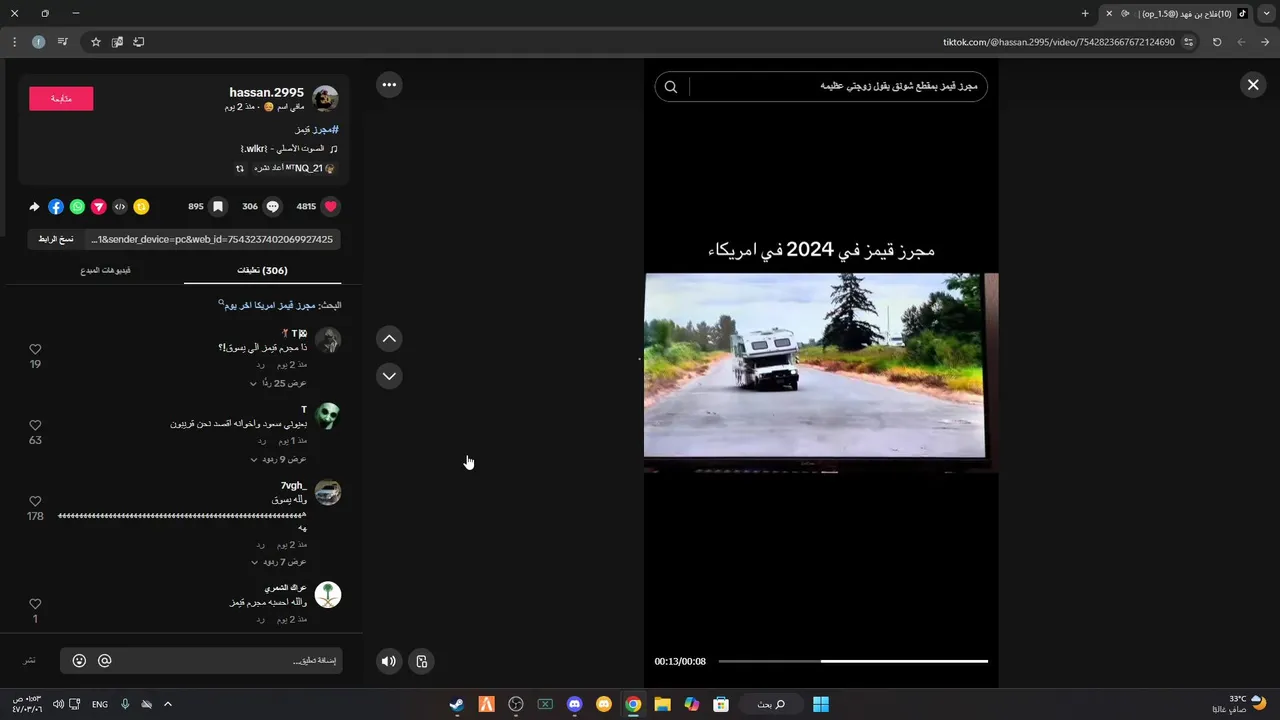This screenshot has height=720, width=1280.
Task: Show hidden system tray icons chevron
Action: (x=167, y=704)
